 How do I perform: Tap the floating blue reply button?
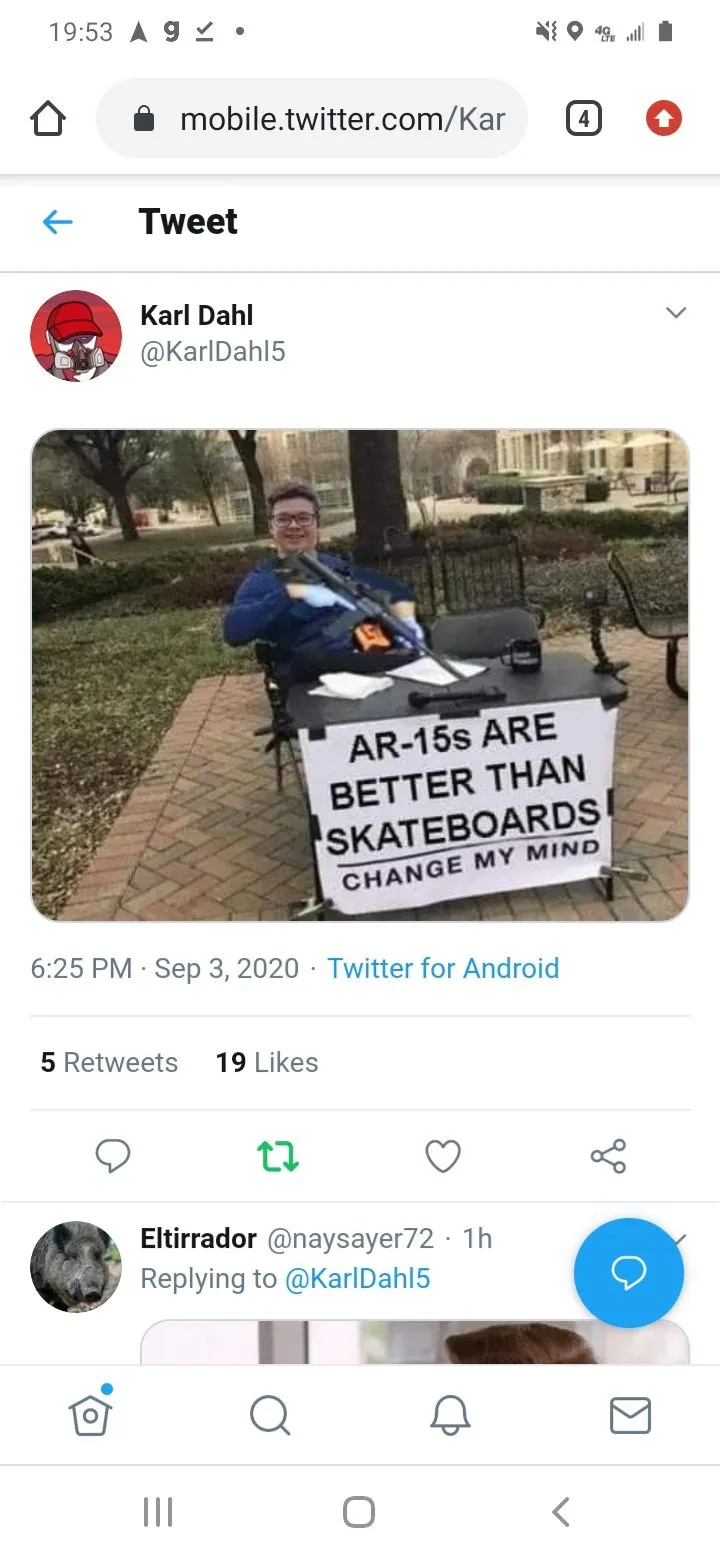[628, 1272]
